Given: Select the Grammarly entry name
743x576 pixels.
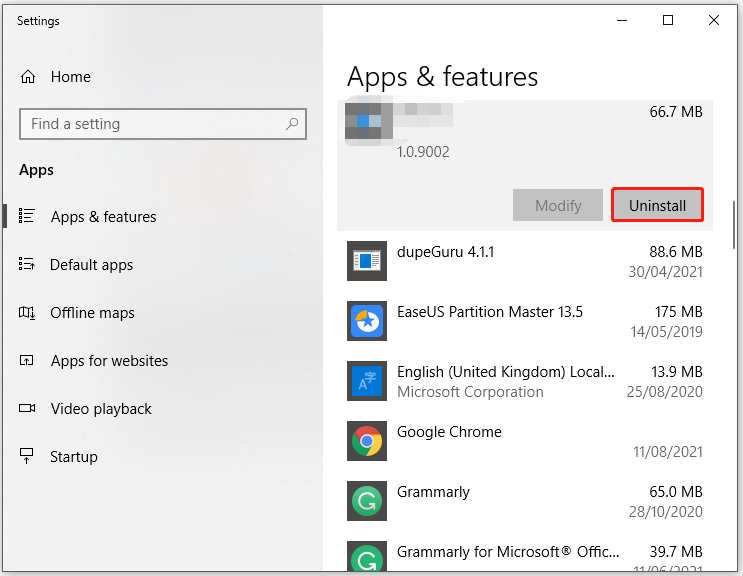Looking at the screenshot, I should pyautogui.click(x=433, y=492).
